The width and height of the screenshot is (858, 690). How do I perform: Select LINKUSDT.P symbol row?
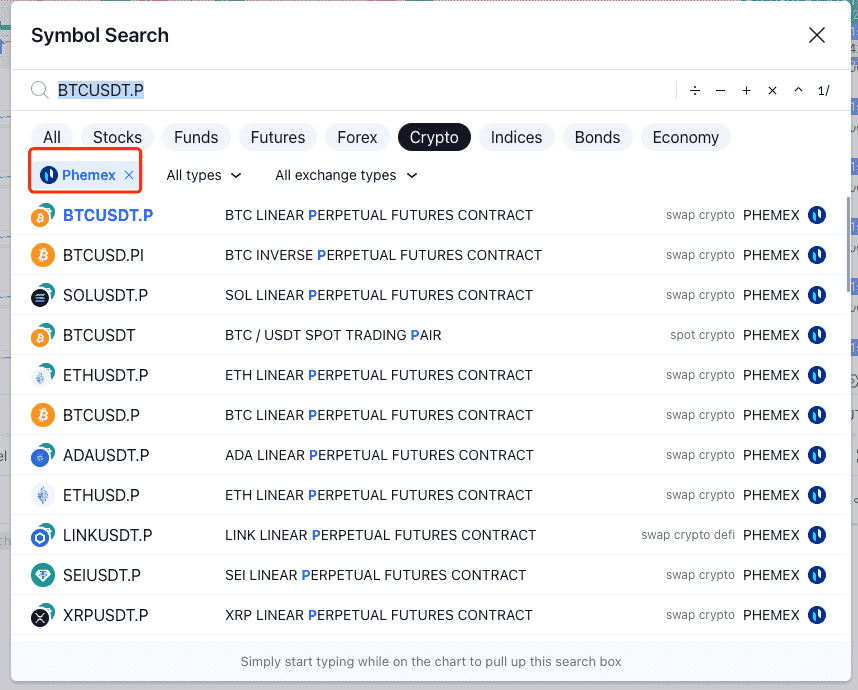pos(428,535)
